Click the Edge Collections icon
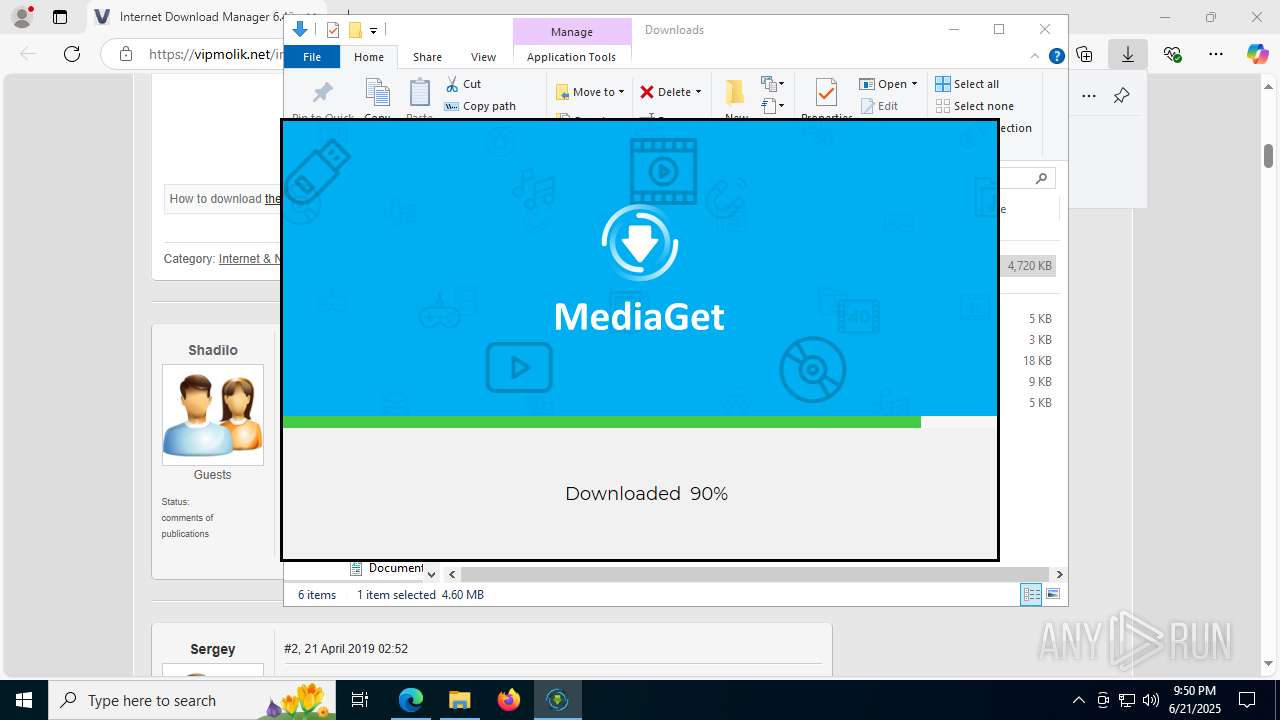 pyautogui.click(x=1084, y=54)
